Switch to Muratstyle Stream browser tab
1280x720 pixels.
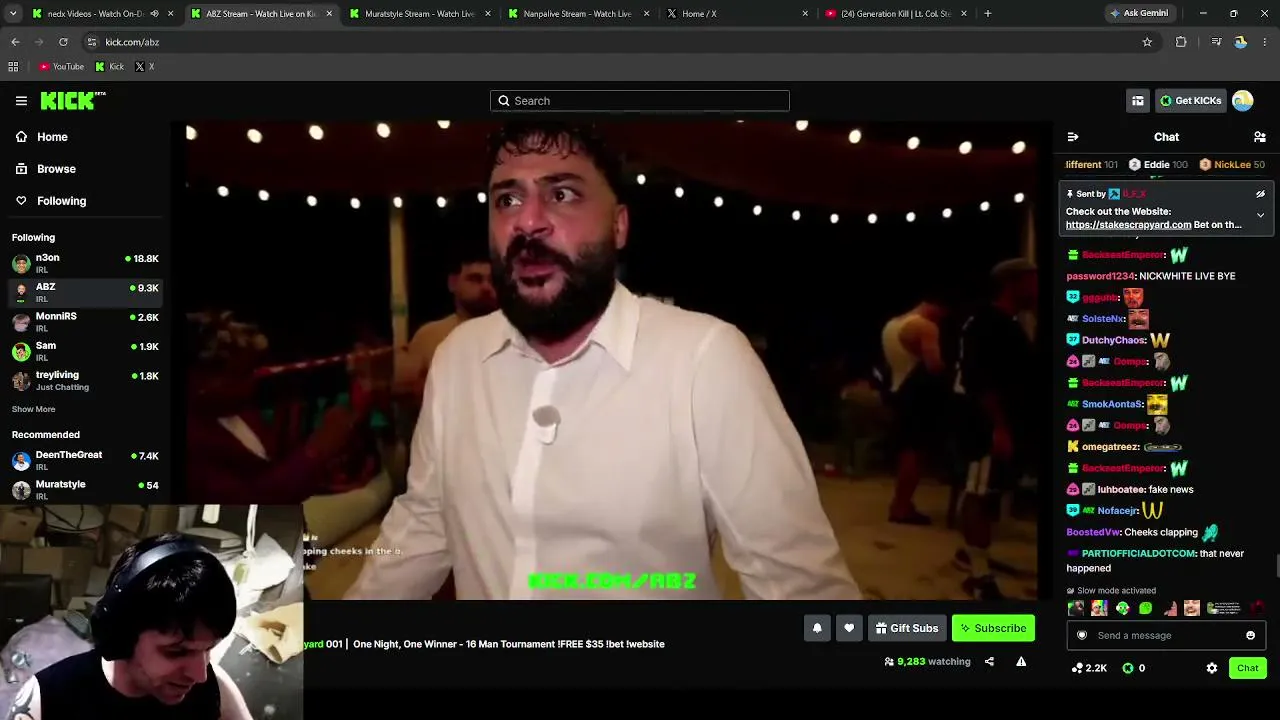(x=420, y=14)
